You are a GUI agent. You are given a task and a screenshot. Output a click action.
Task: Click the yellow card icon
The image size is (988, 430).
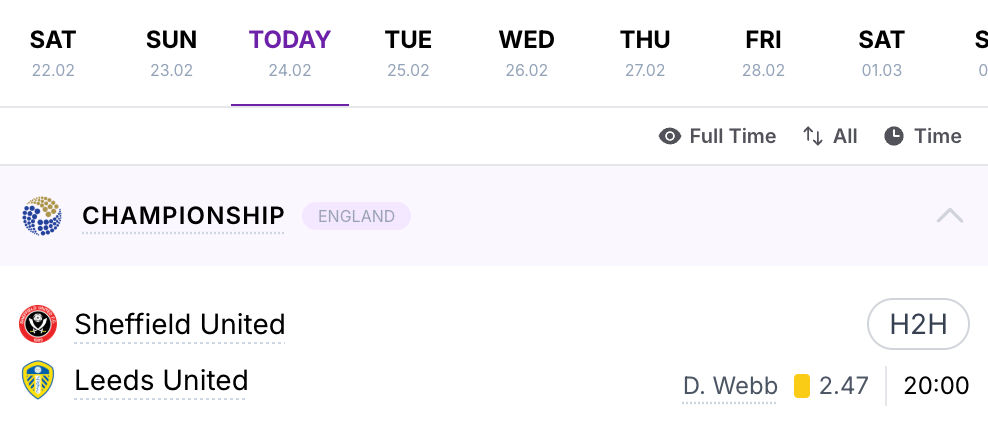(801, 386)
